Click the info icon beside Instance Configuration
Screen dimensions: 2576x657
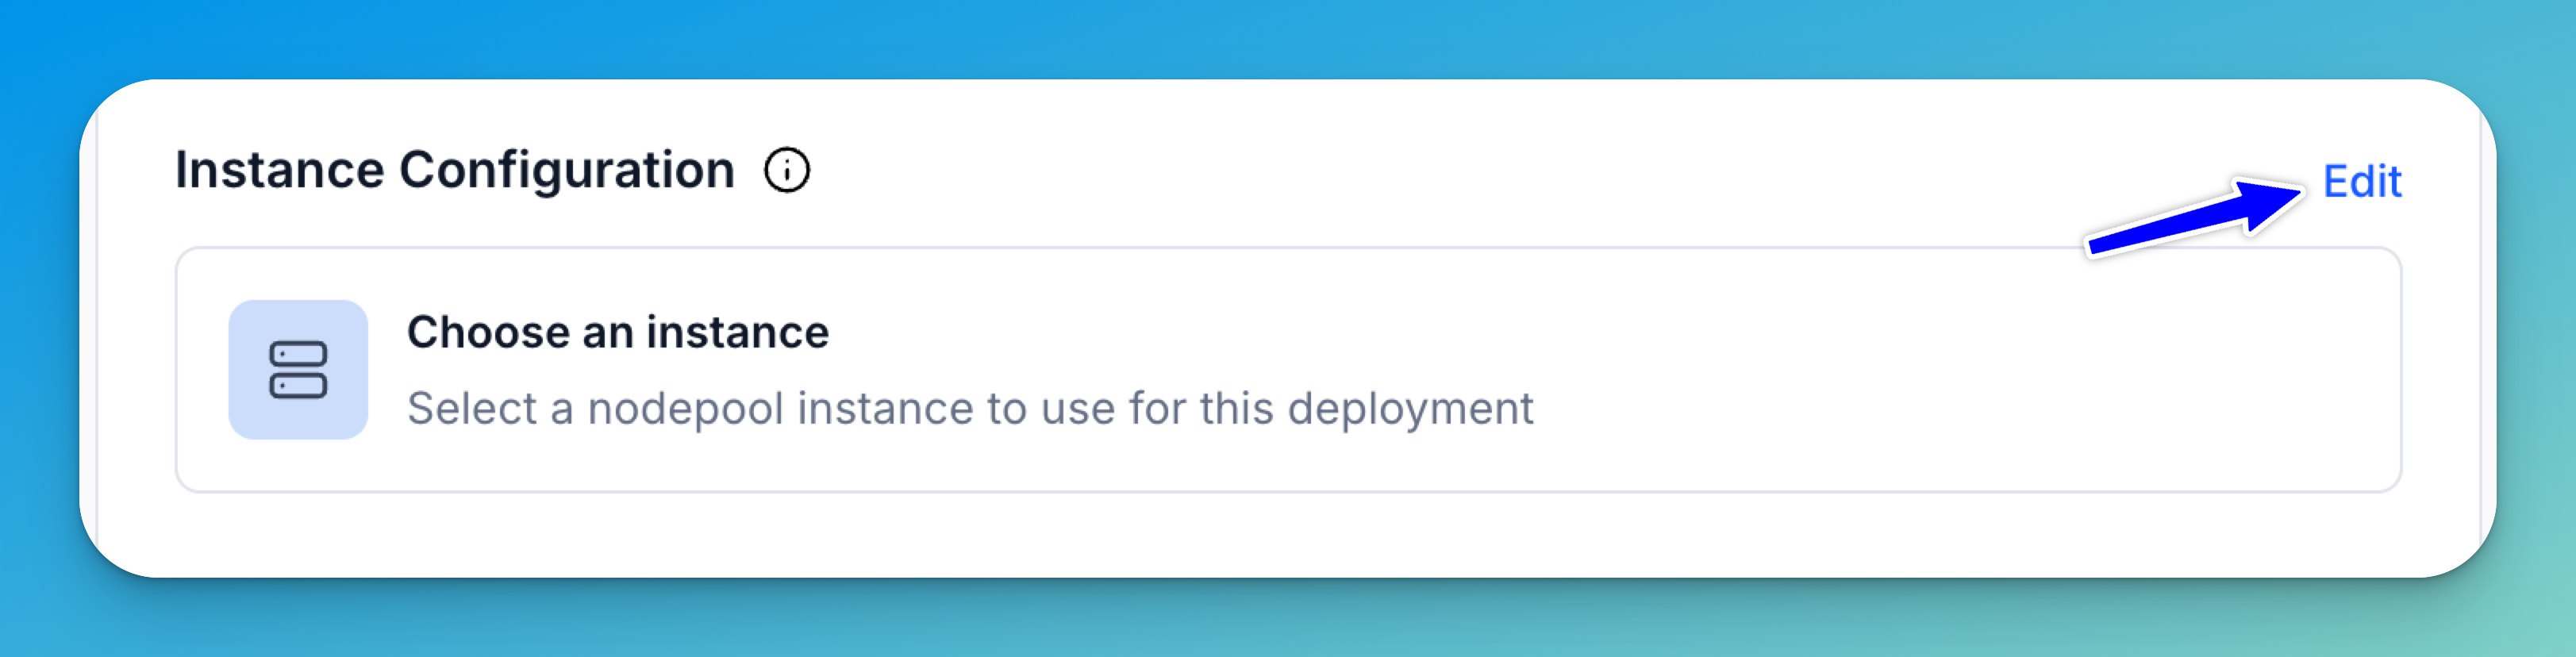(786, 170)
